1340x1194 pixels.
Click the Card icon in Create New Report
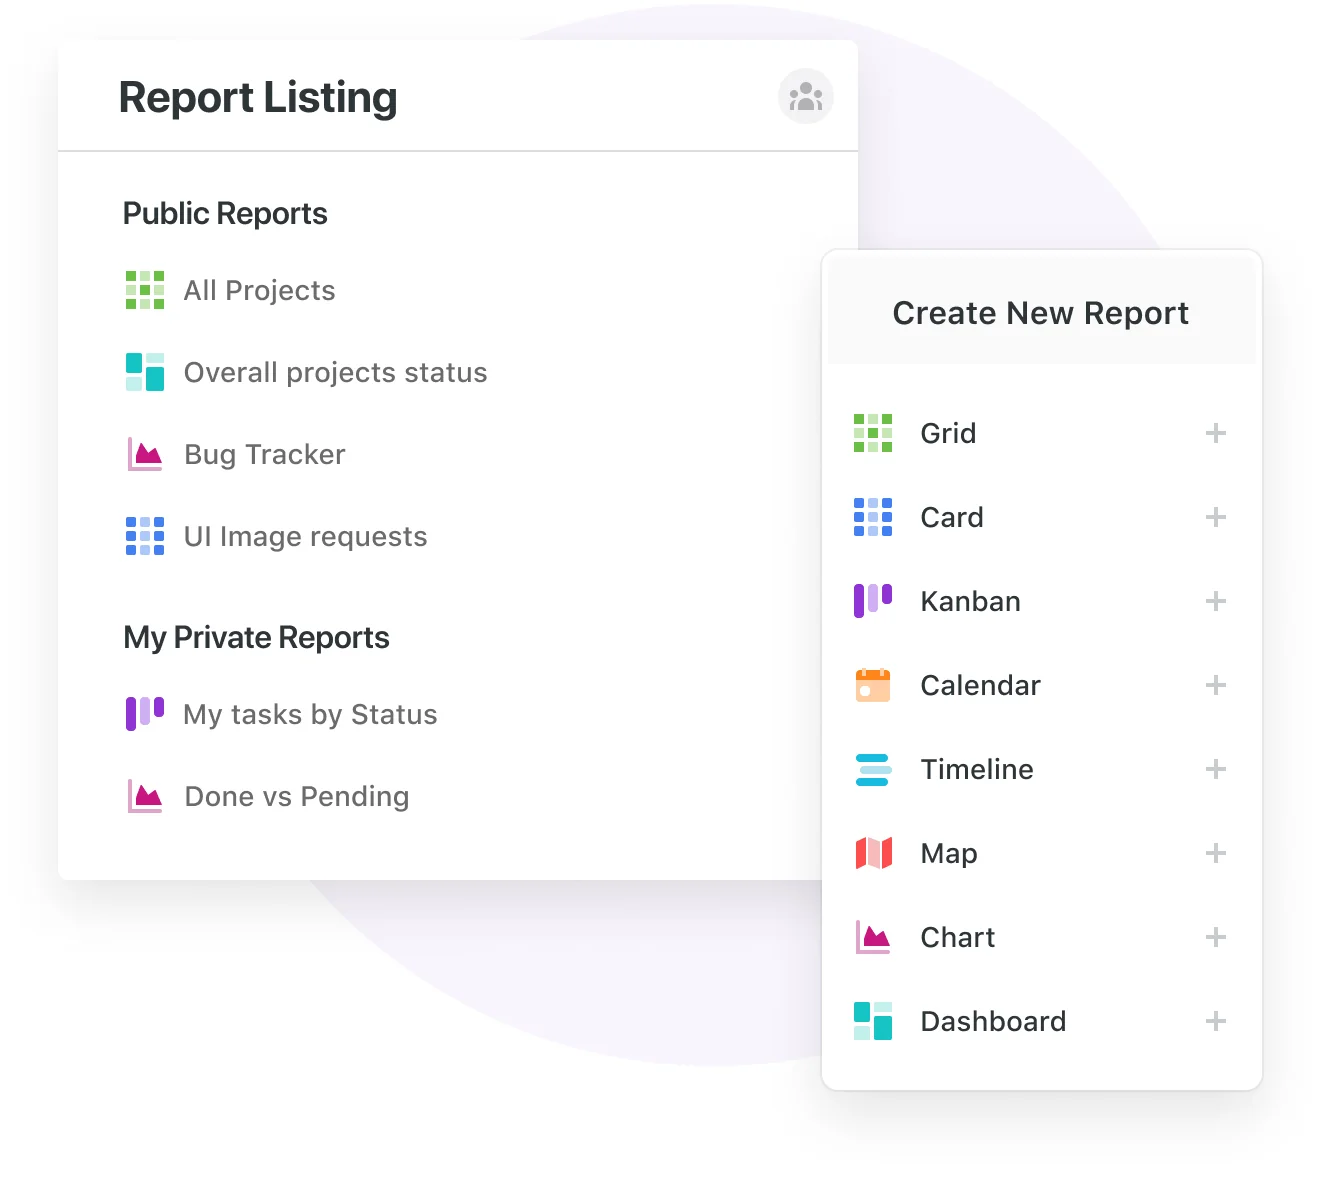(x=873, y=517)
